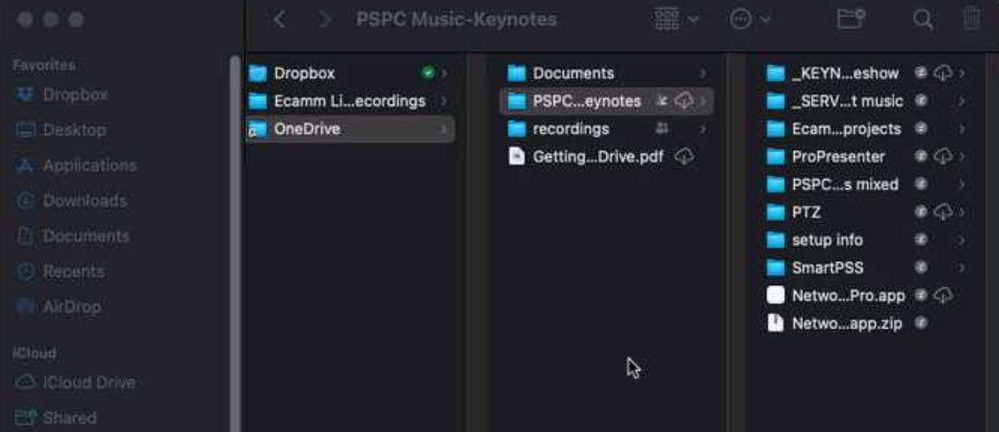Image resolution: width=999 pixels, height=432 pixels.
Task: Open Downloads in the sidebar
Action: point(71,201)
